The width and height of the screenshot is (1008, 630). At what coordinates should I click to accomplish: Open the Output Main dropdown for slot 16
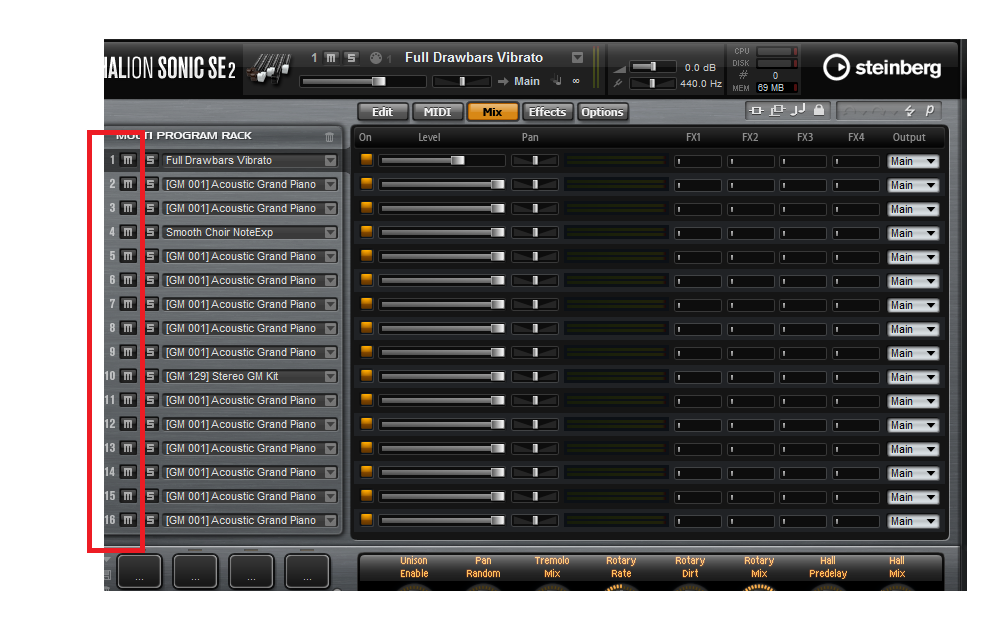pyautogui.click(x=913, y=521)
